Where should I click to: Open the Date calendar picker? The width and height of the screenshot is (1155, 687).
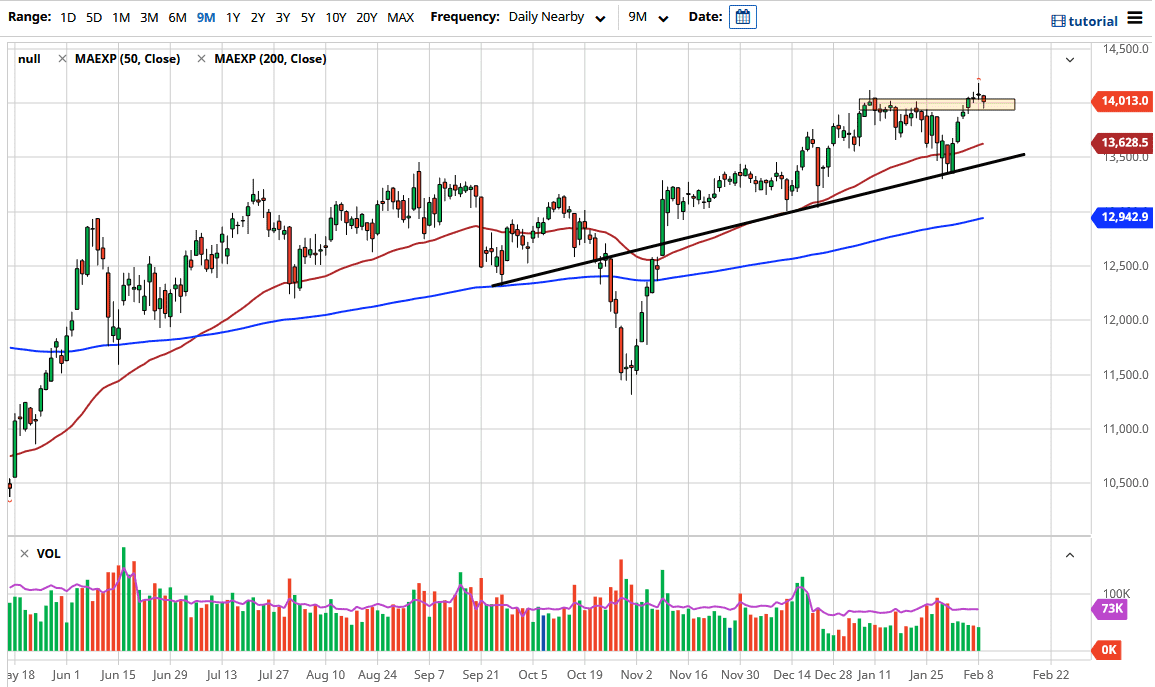[742, 17]
